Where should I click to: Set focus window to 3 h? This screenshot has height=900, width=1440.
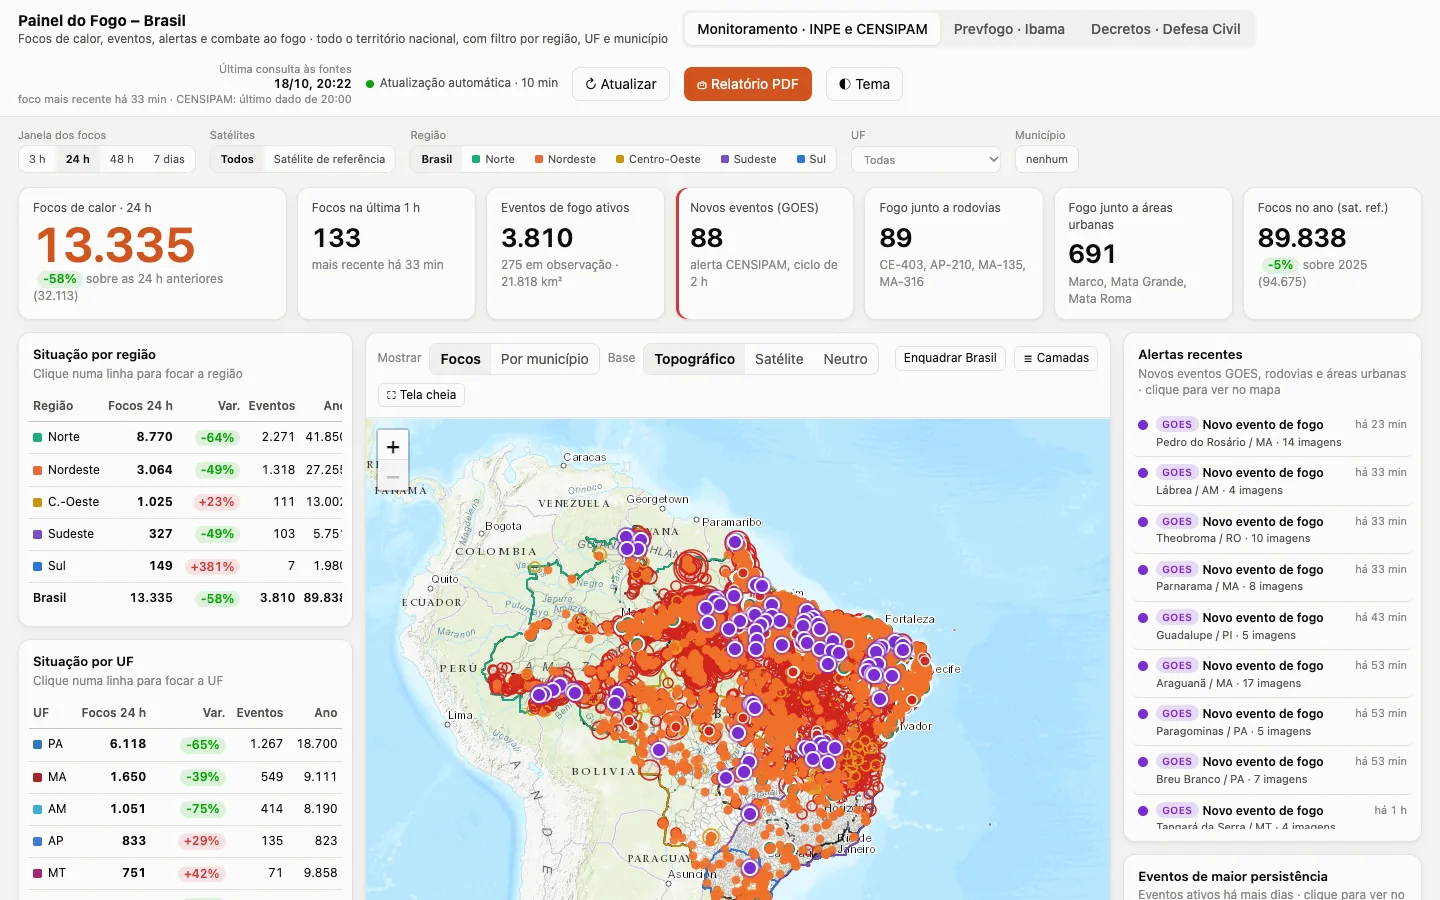point(37,159)
